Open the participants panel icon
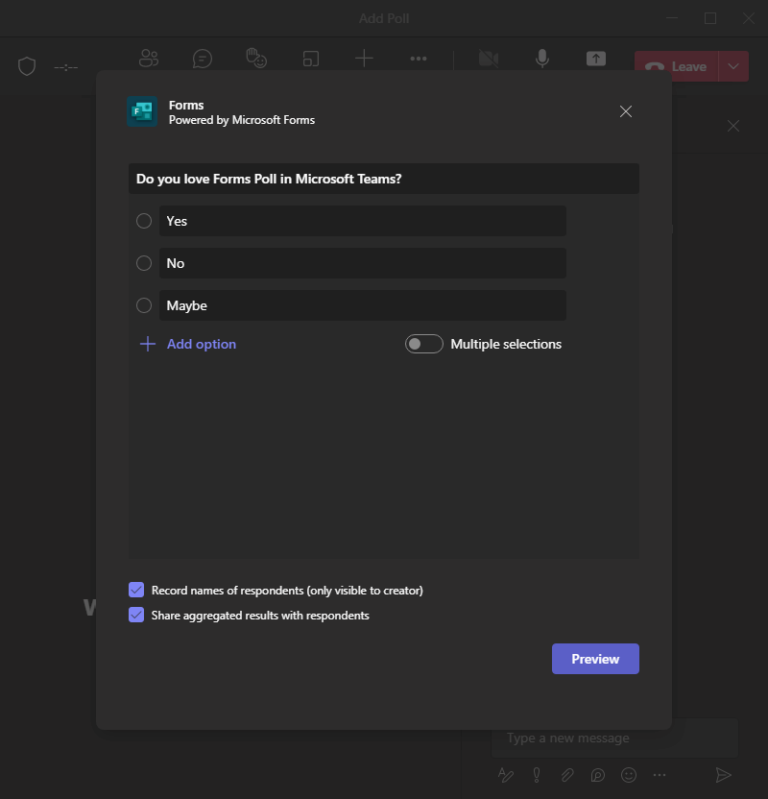 coord(149,59)
